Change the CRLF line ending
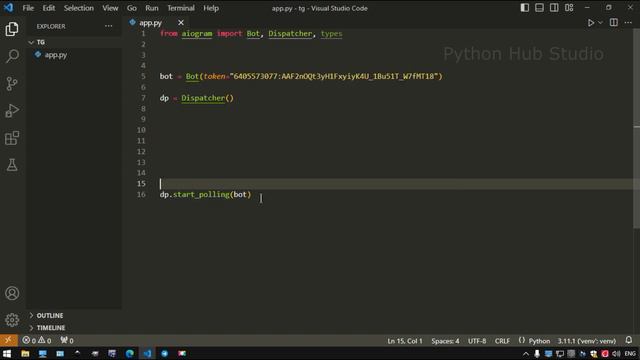 click(x=502, y=341)
